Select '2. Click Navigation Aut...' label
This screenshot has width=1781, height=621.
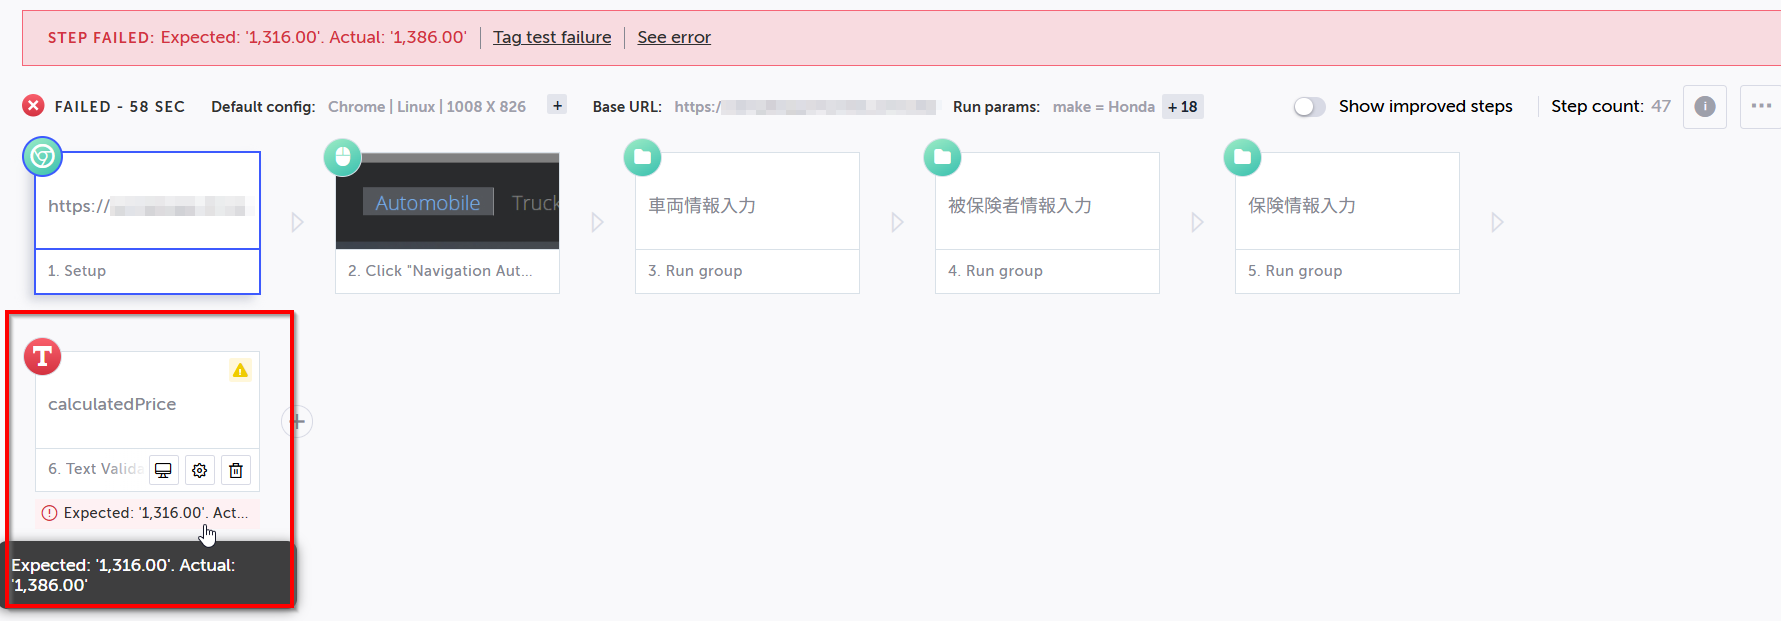click(440, 271)
